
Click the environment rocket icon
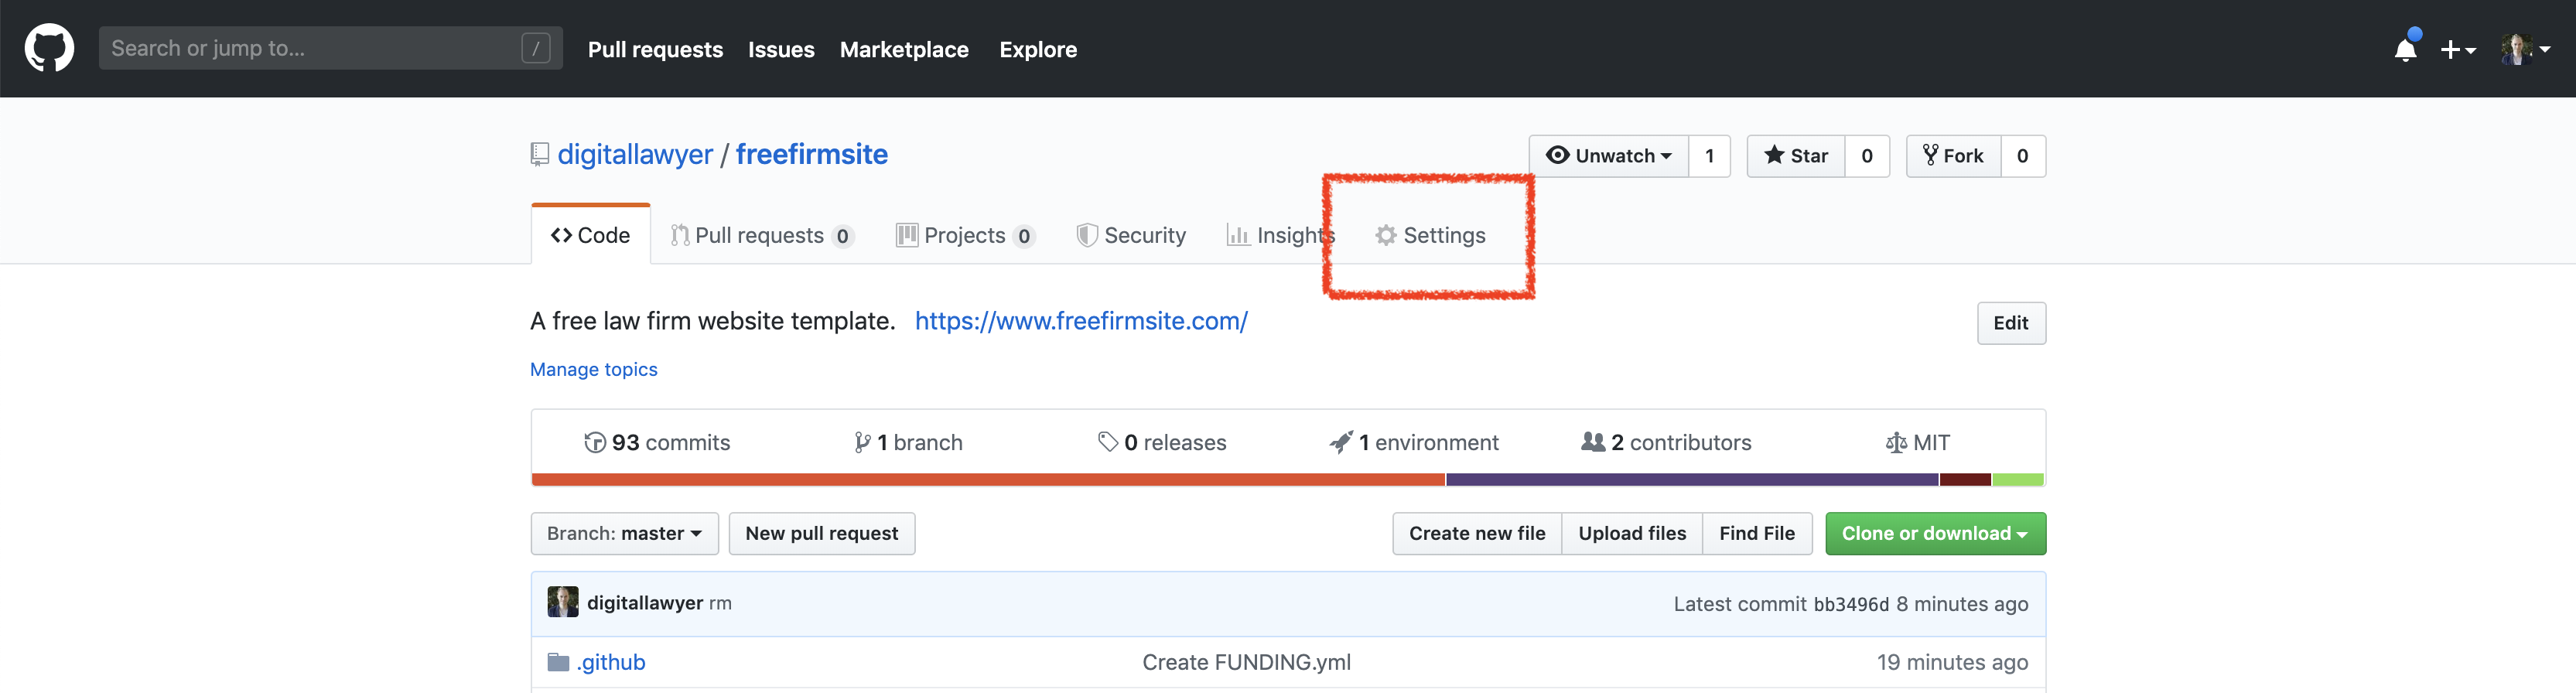click(x=1341, y=442)
